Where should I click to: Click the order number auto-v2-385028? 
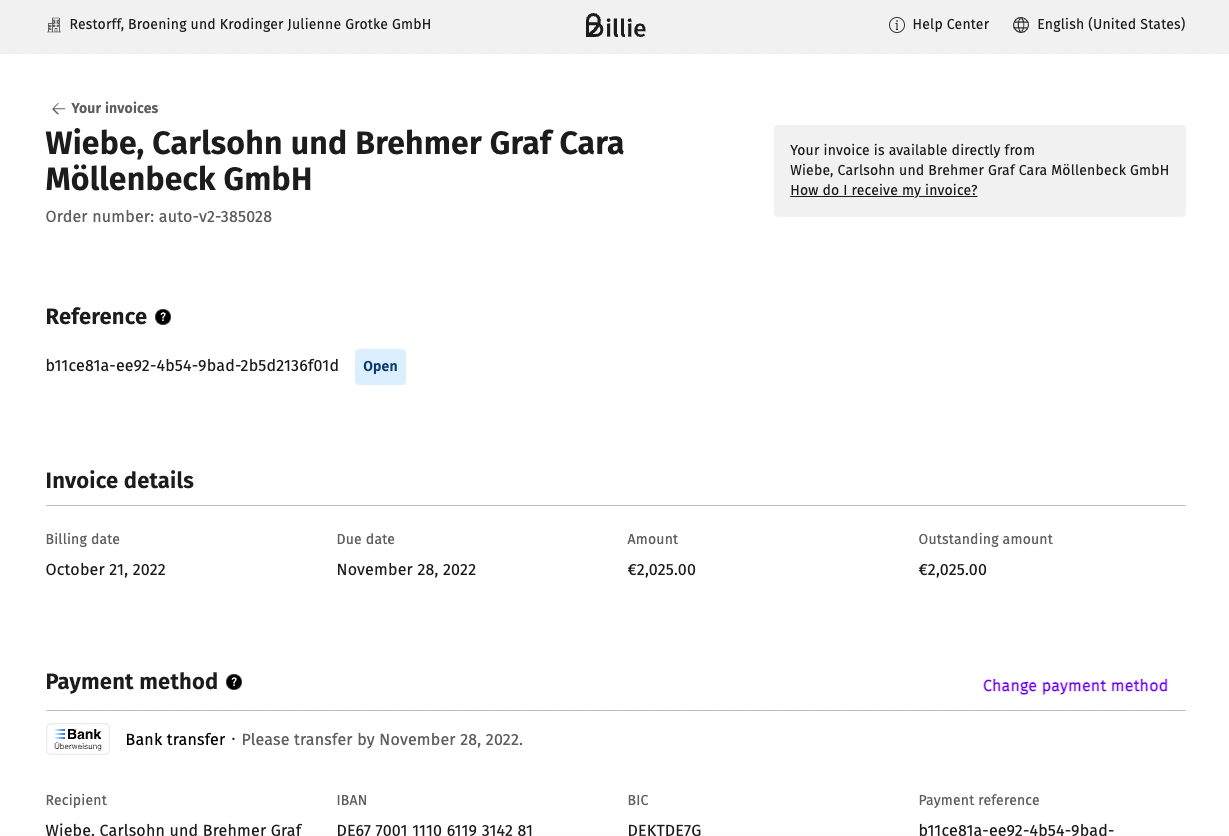click(x=215, y=217)
